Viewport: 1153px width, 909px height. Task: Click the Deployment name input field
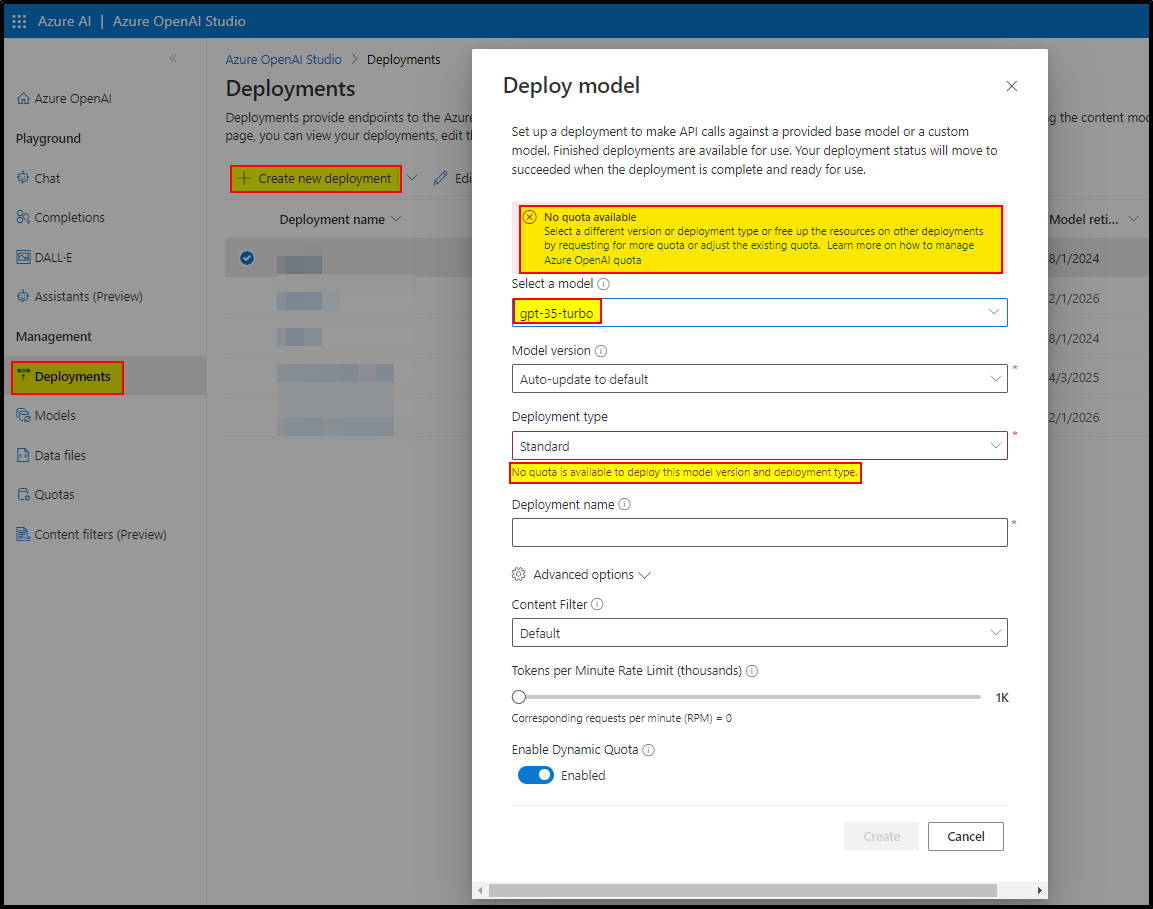point(759,532)
